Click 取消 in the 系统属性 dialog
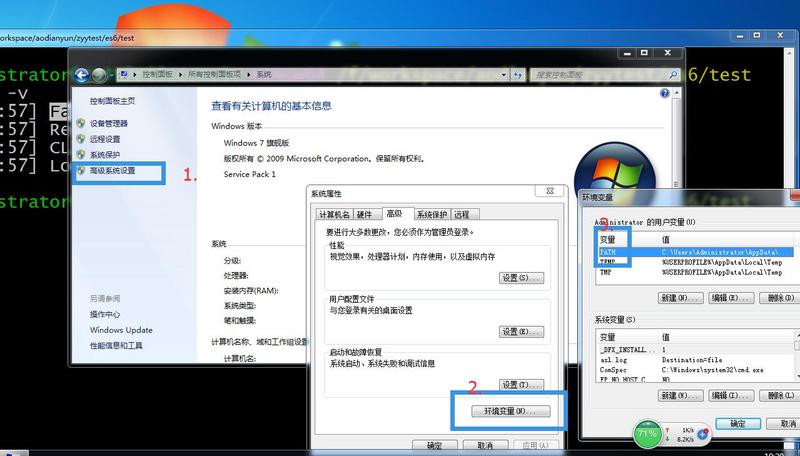Image resolution: width=800 pixels, height=456 pixels. [x=485, y=445]
